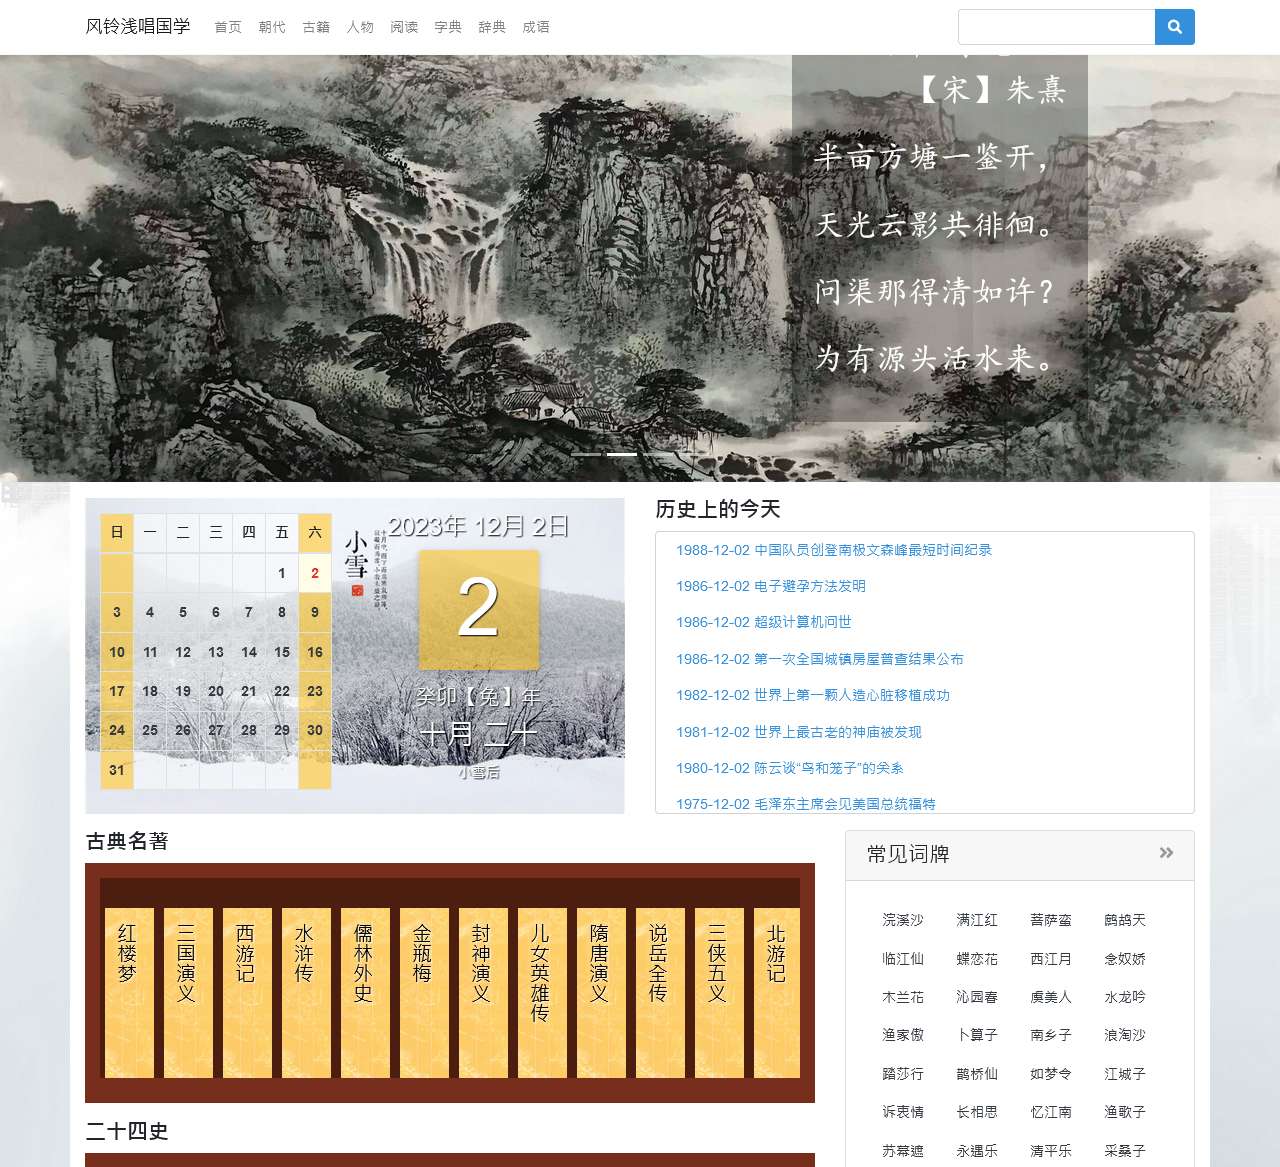Open the 水龙吟 cipai link
The image size is (1280, 1167).
(1125, 997)
